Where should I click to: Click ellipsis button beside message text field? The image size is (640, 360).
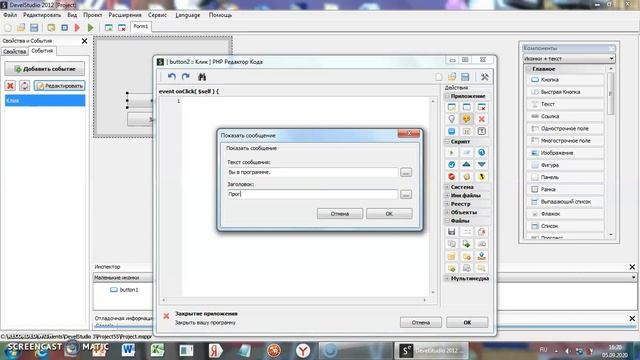click(406, 172)
